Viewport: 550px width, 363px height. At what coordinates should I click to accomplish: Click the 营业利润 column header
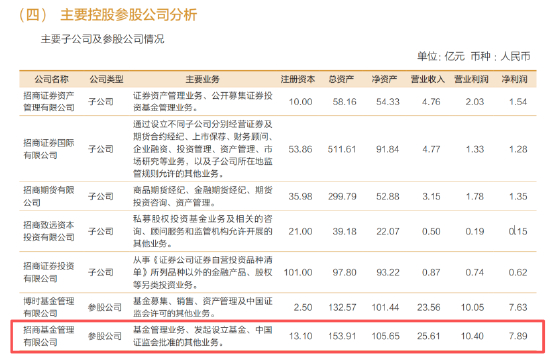pyautogui.click(x=471, y=79)
